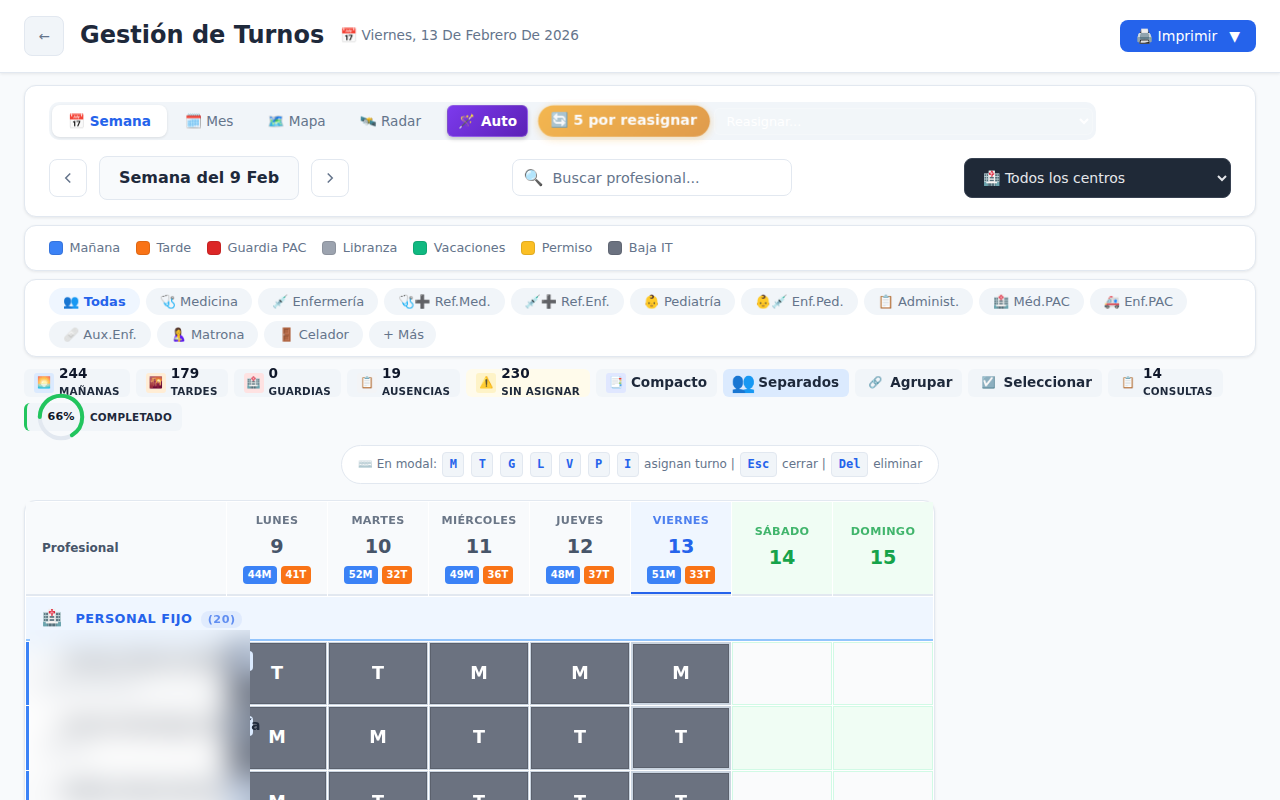Open the Todos los centros dropdown
This screenshot has width=1280, height=800.
click(1096, 177)
